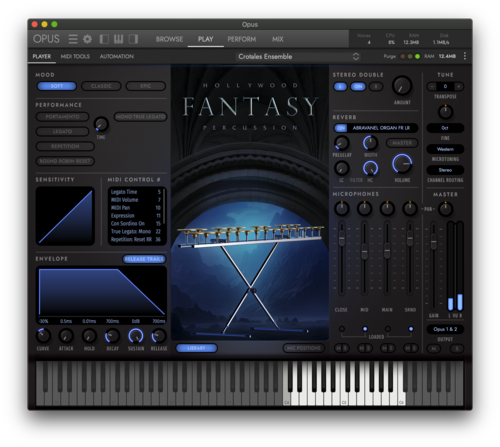This screenshot has height=447, width=500.
Task: Open the Abravanel Organ reverb preset dropdown
Action: pyautogui.click(x=382, y=128)
